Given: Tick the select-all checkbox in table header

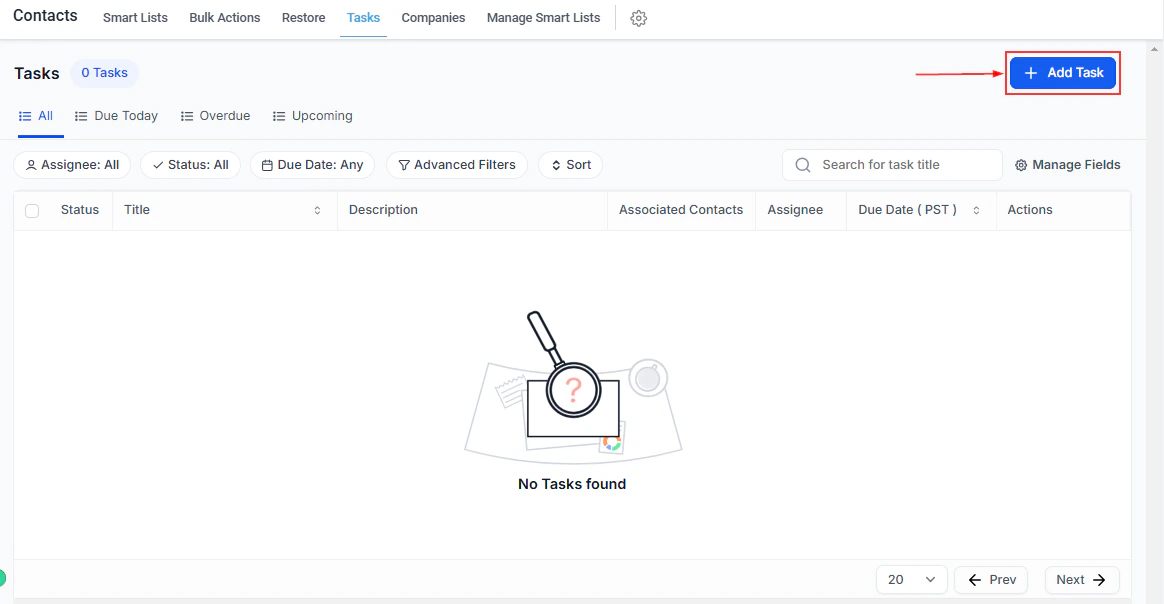Looking at the screenshot, I should (32, 211).
